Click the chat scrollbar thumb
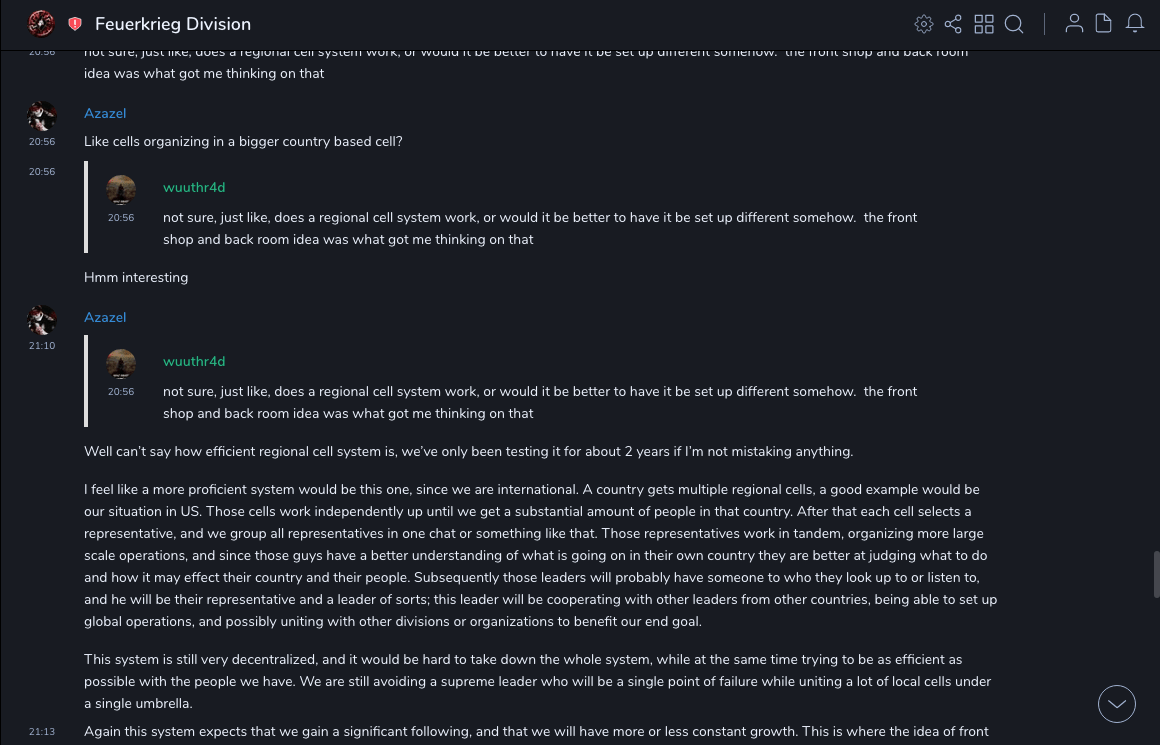The width and height of the screenshot is (1160, 745). (1156, 573)
